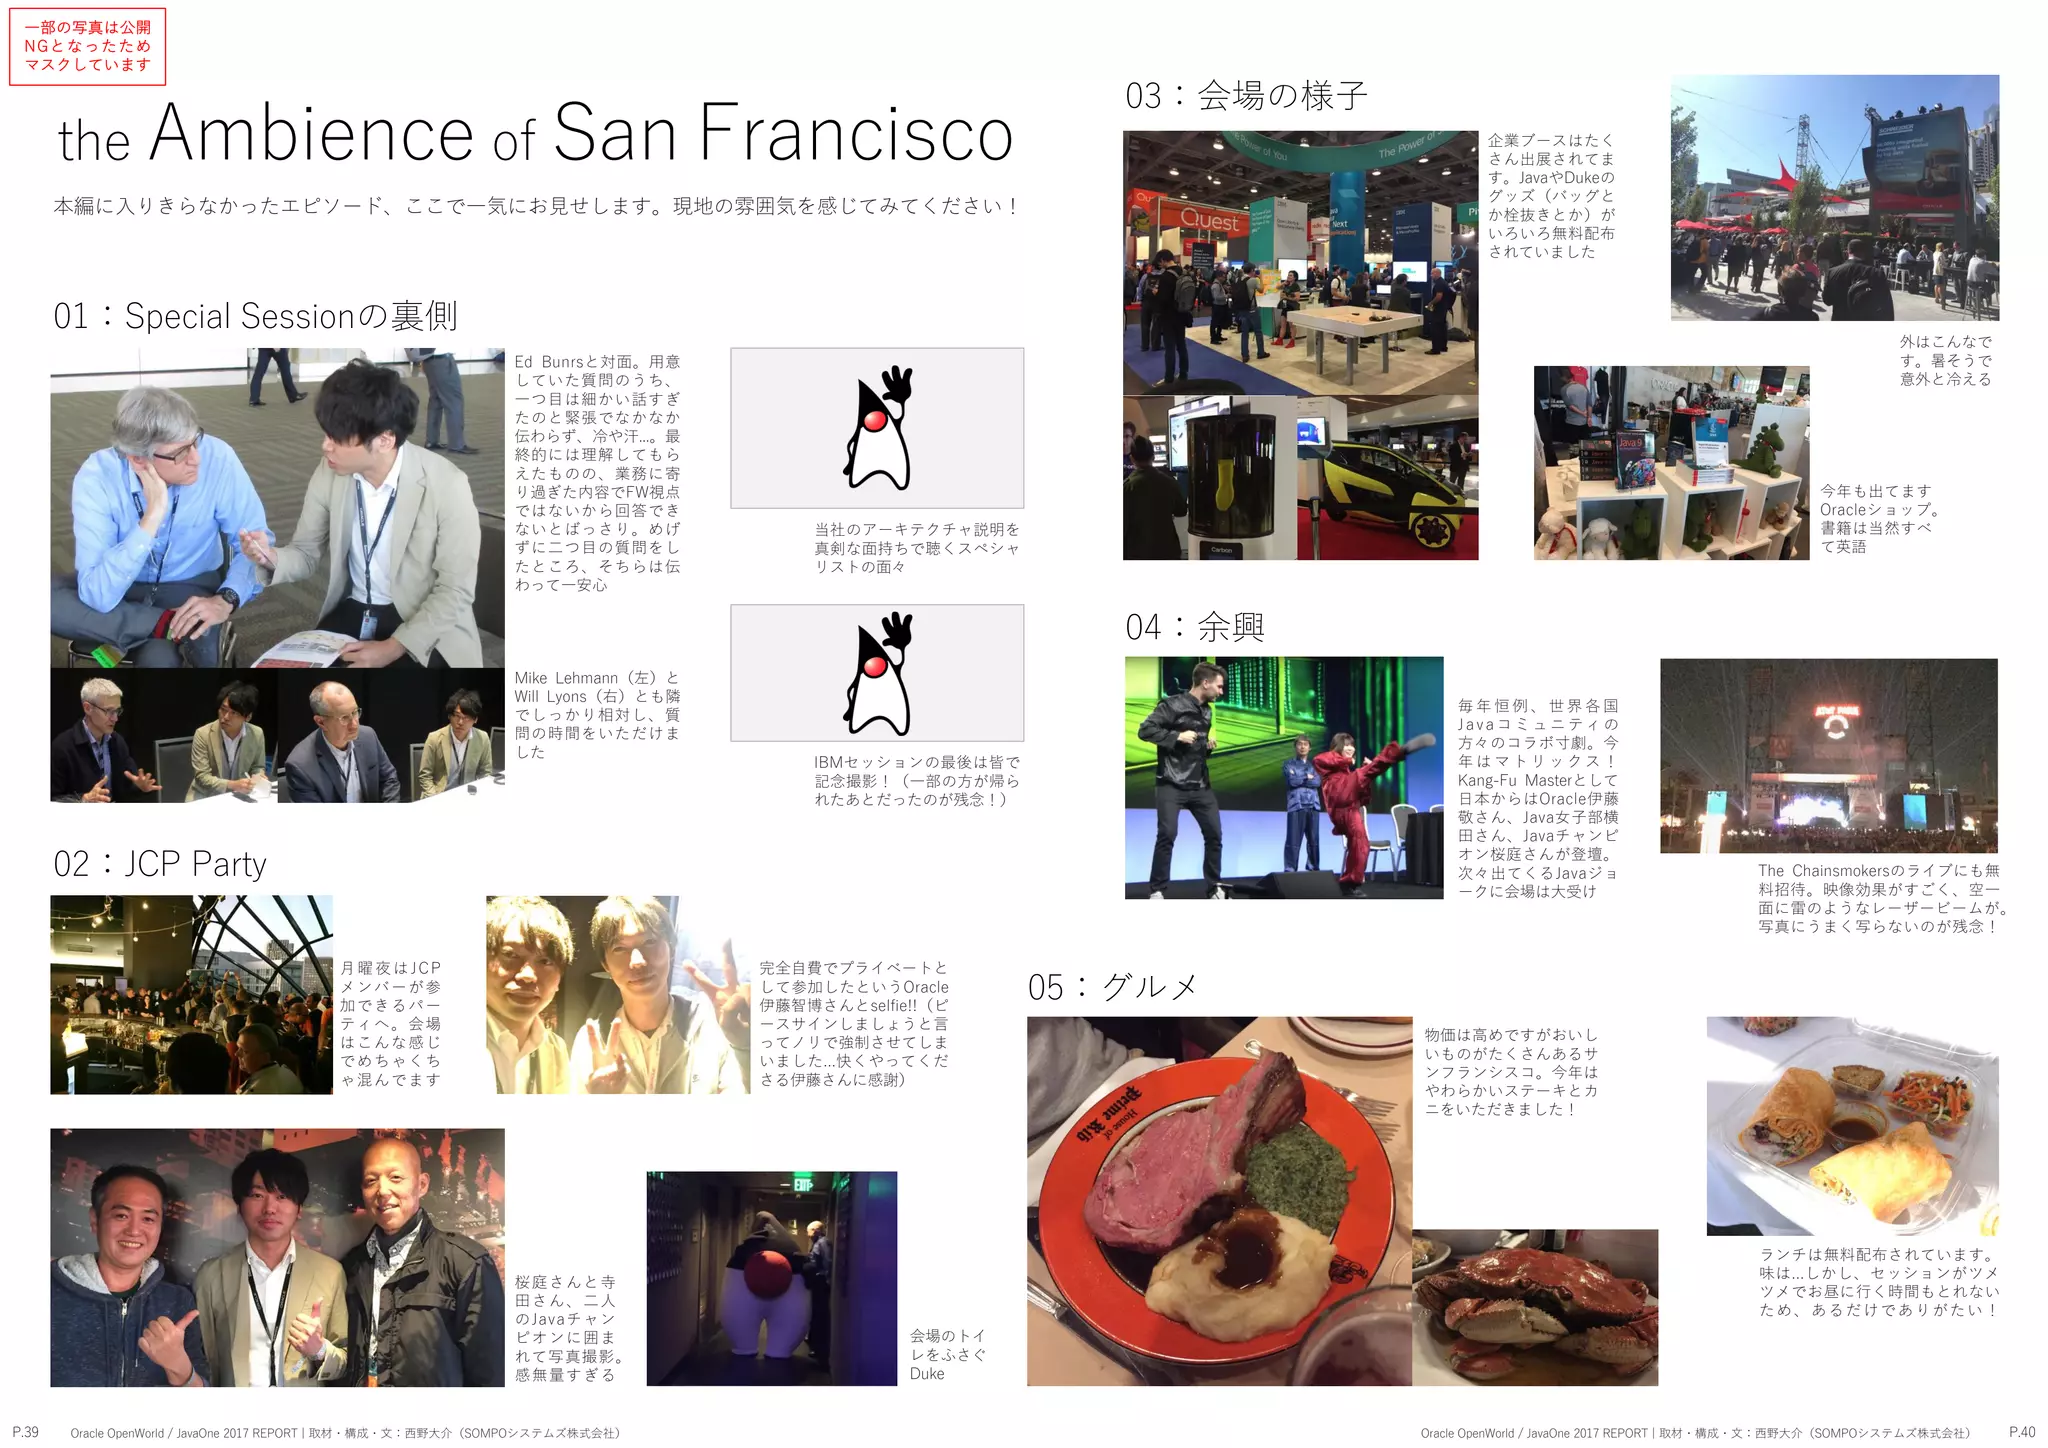Select the Duke mascot placeholder above the IBM session caption

coord(877,673)
